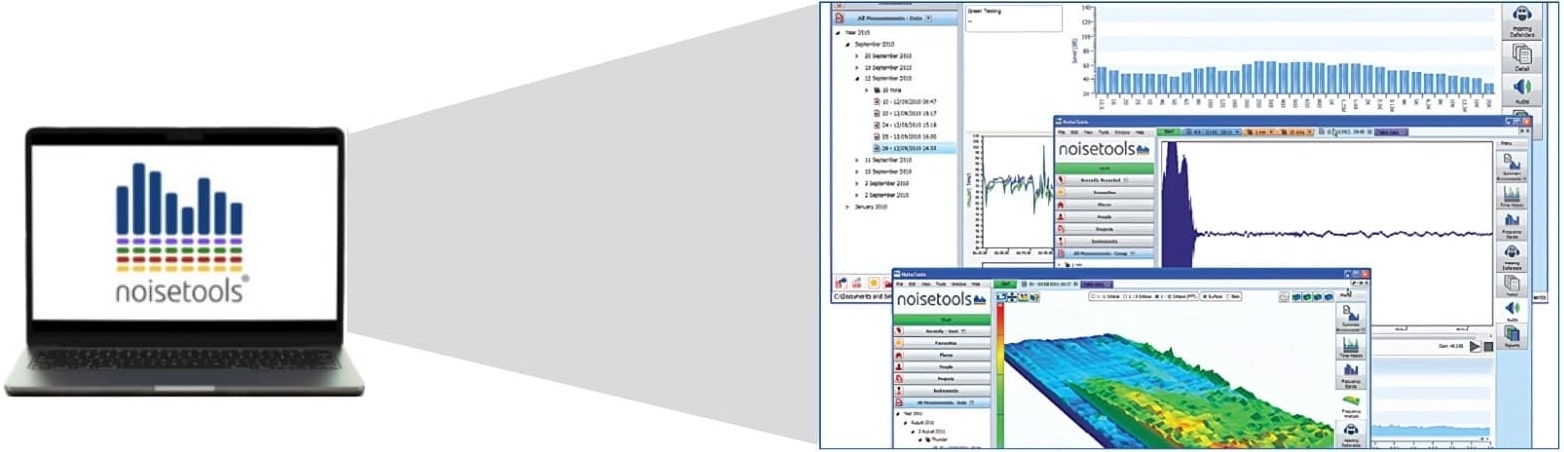
Task: Open Places in the 3D window sidebar
Action: (942, 355)
